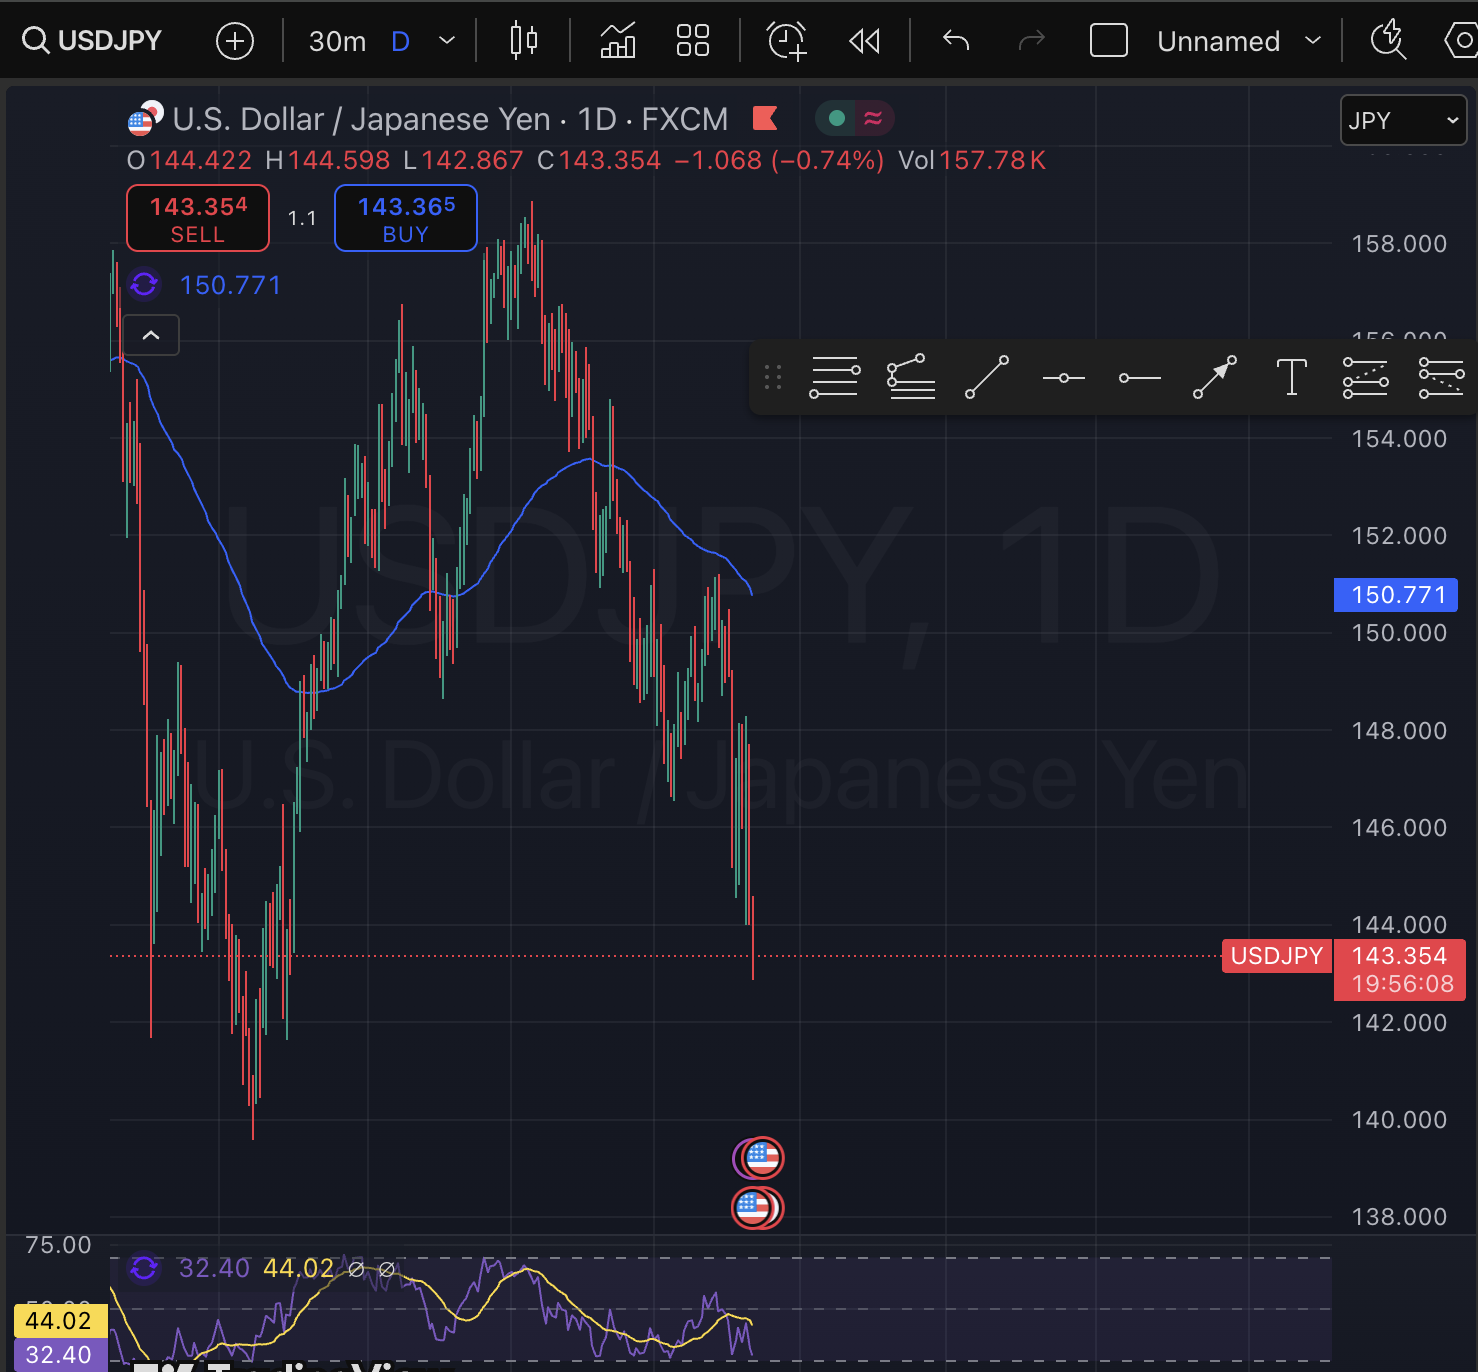The width and height of the screenshot is (1478, 1372).
Task: Open quick search with the lightning magnifier icon
Action: click(x=1388, y=41)
